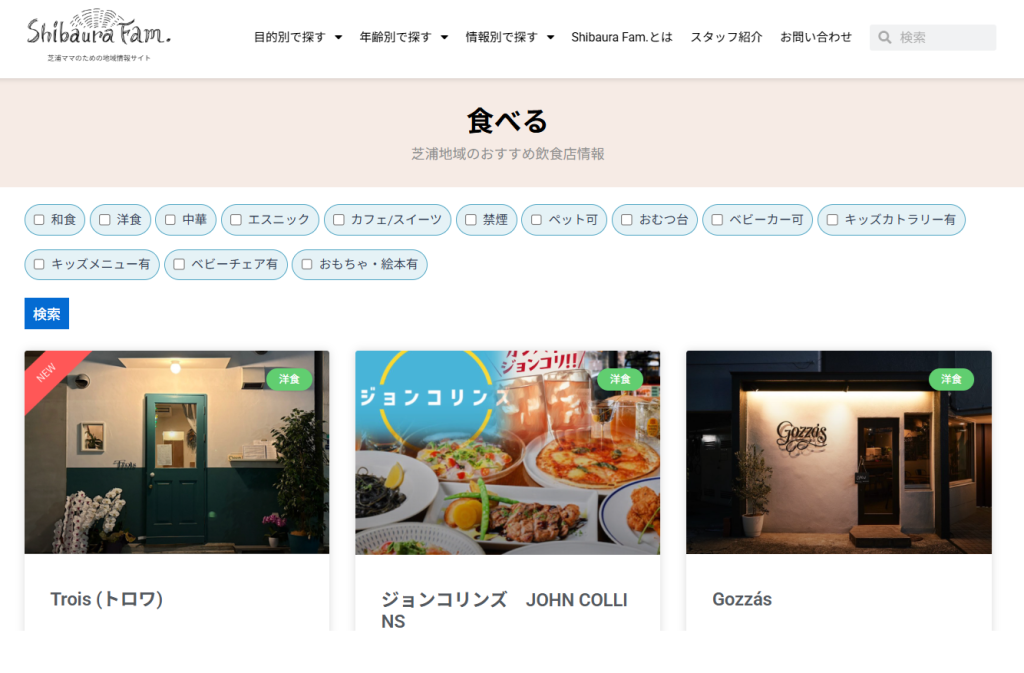This screenshot has width=1024, height=673.
Task: Check the 和食 filter checkbox
Action: coord(39,220)
